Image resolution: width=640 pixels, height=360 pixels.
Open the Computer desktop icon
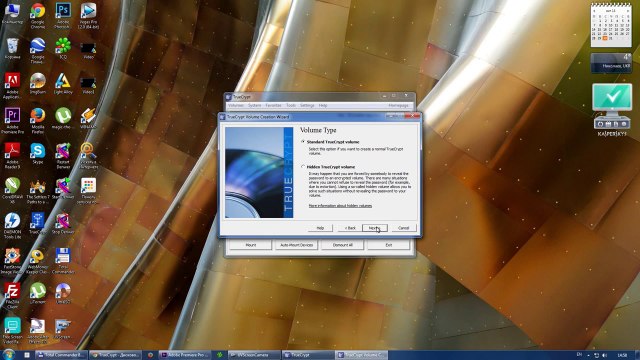click(12, 13)
